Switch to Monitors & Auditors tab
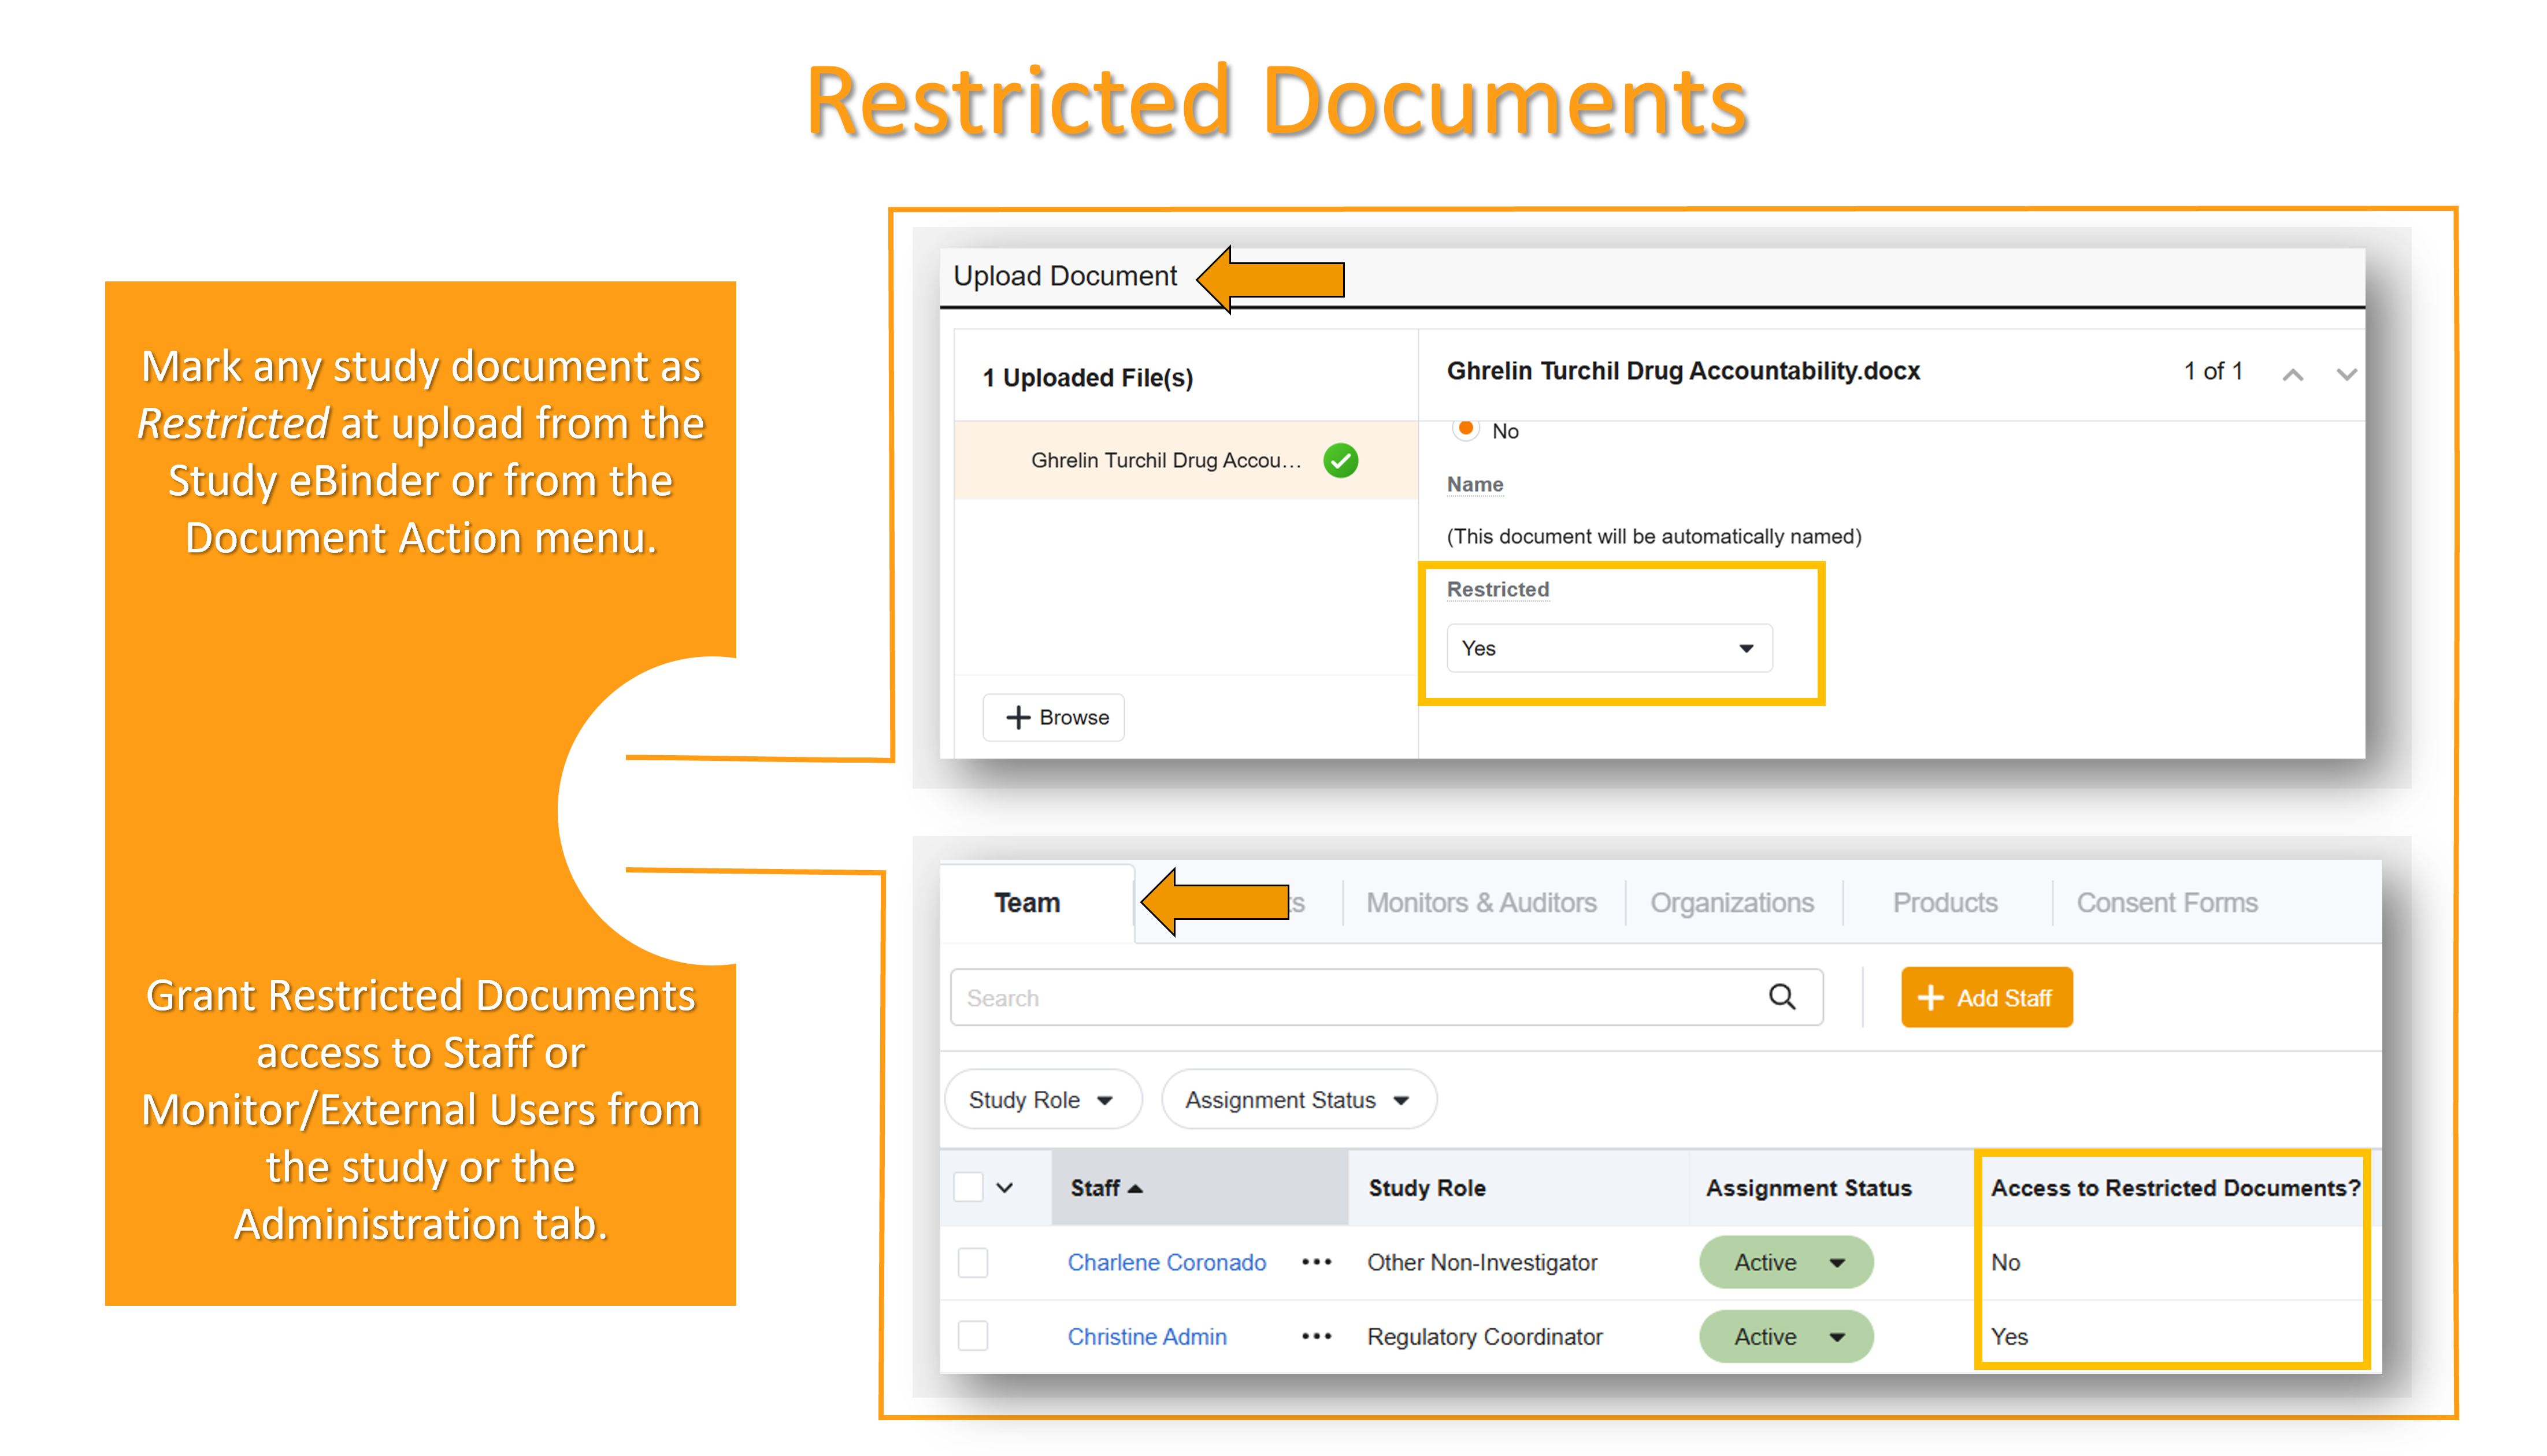This screenshot has height=1456, width=2547. (1480, 902)
